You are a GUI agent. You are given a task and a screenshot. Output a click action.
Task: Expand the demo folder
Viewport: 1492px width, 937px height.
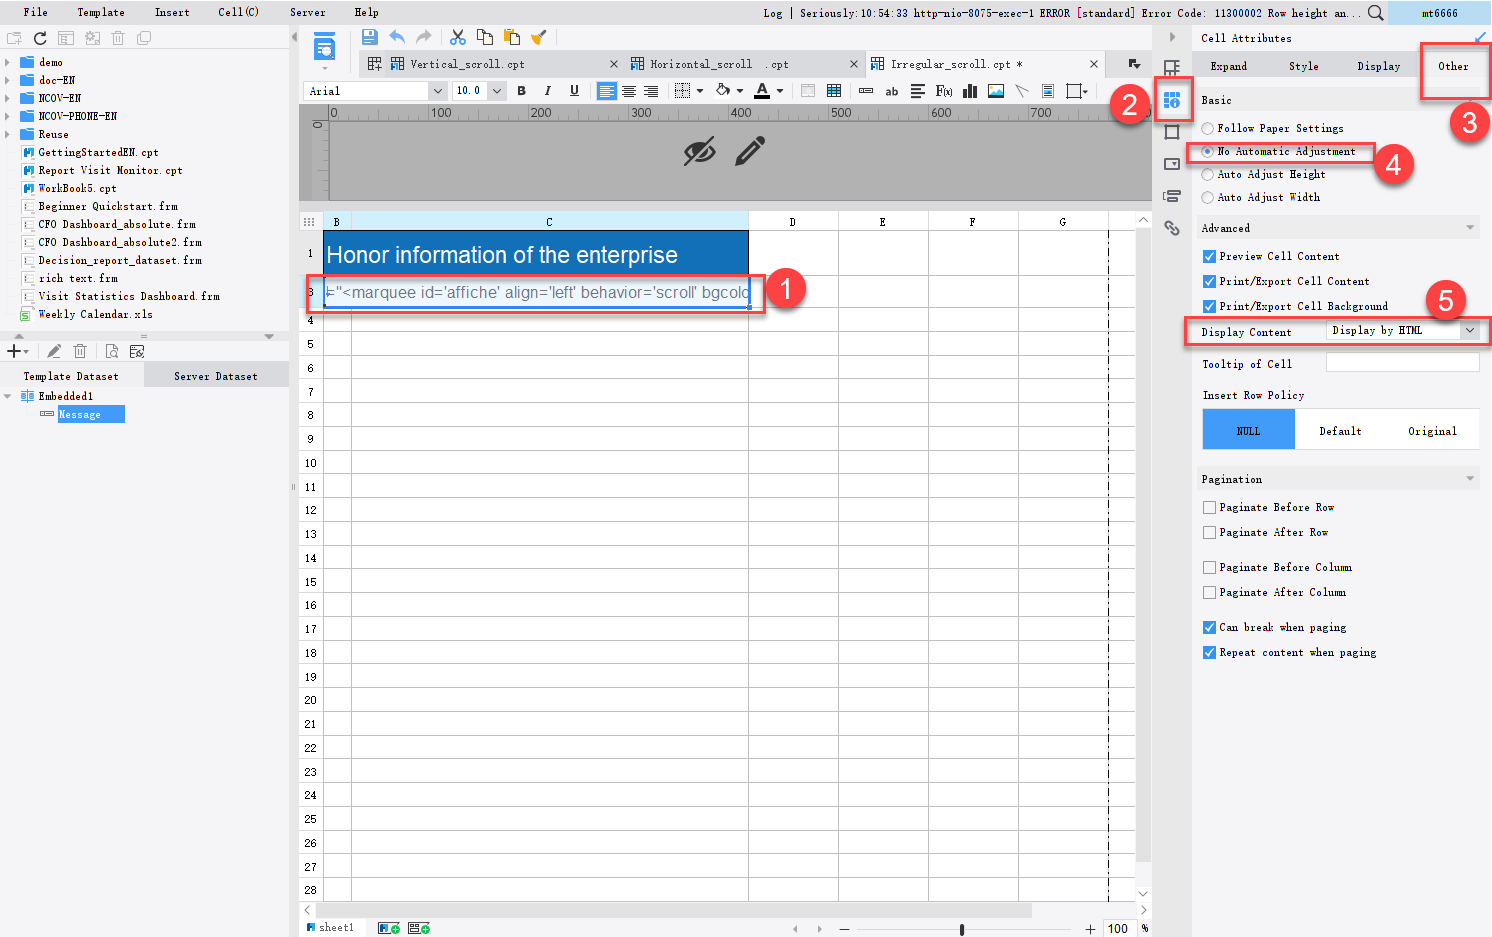(8, 62)
